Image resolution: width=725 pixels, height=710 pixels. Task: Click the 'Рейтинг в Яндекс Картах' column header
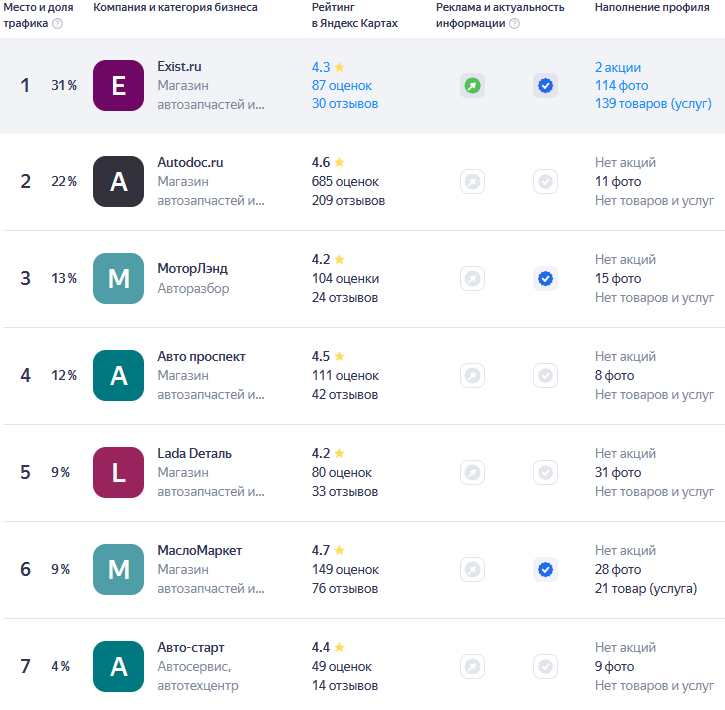coord(355,15)
